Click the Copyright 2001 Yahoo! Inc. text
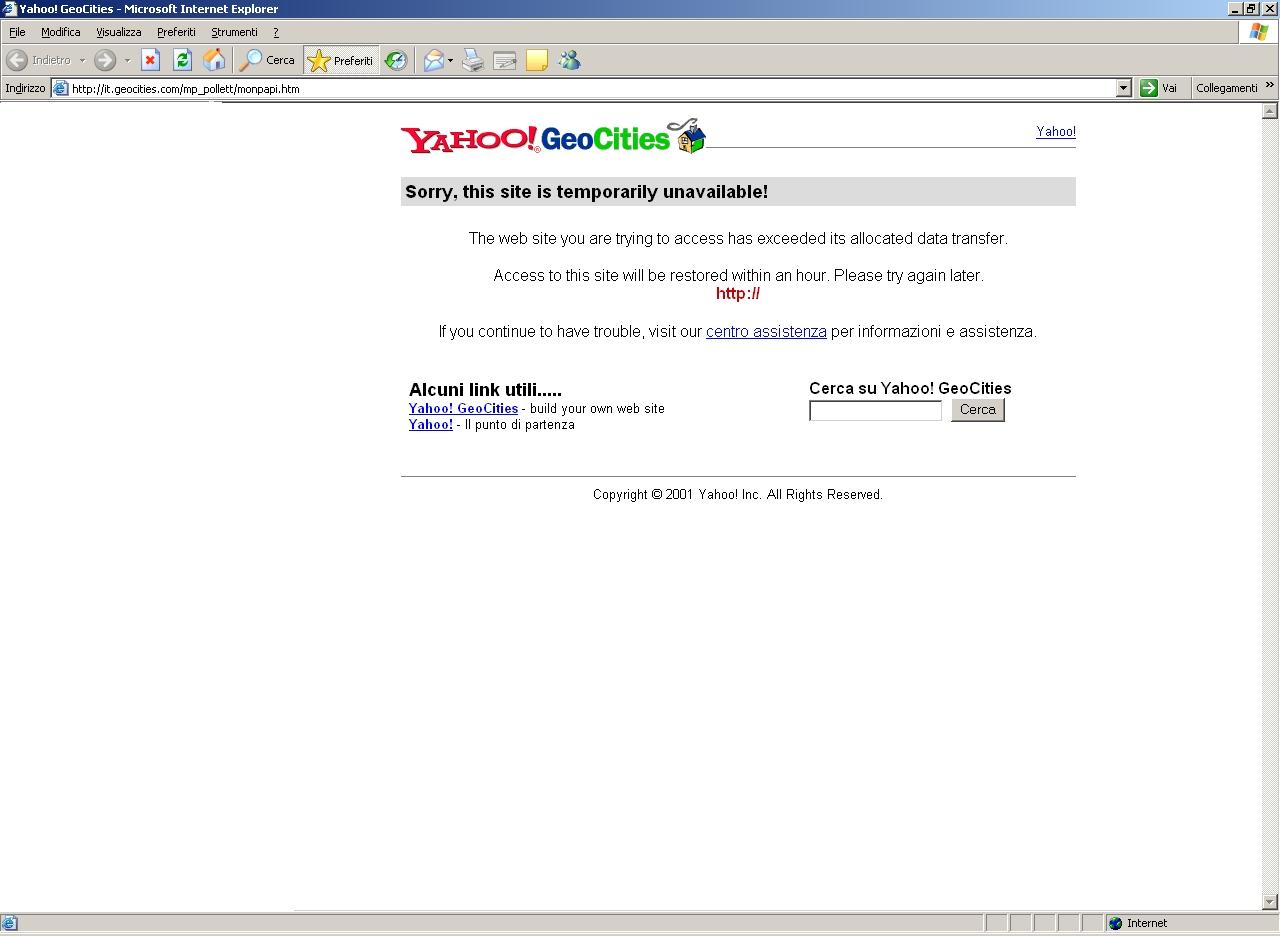 click(x=738, y=494)
